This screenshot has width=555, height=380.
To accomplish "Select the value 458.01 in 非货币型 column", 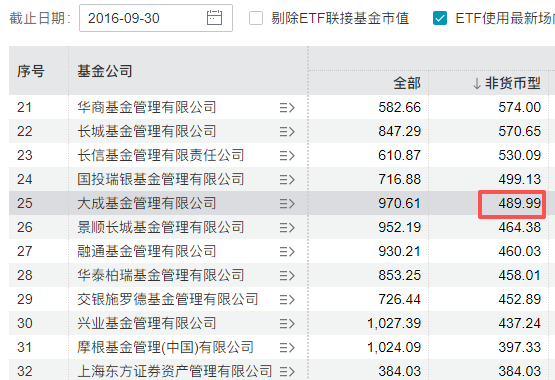I will (520, 275).
